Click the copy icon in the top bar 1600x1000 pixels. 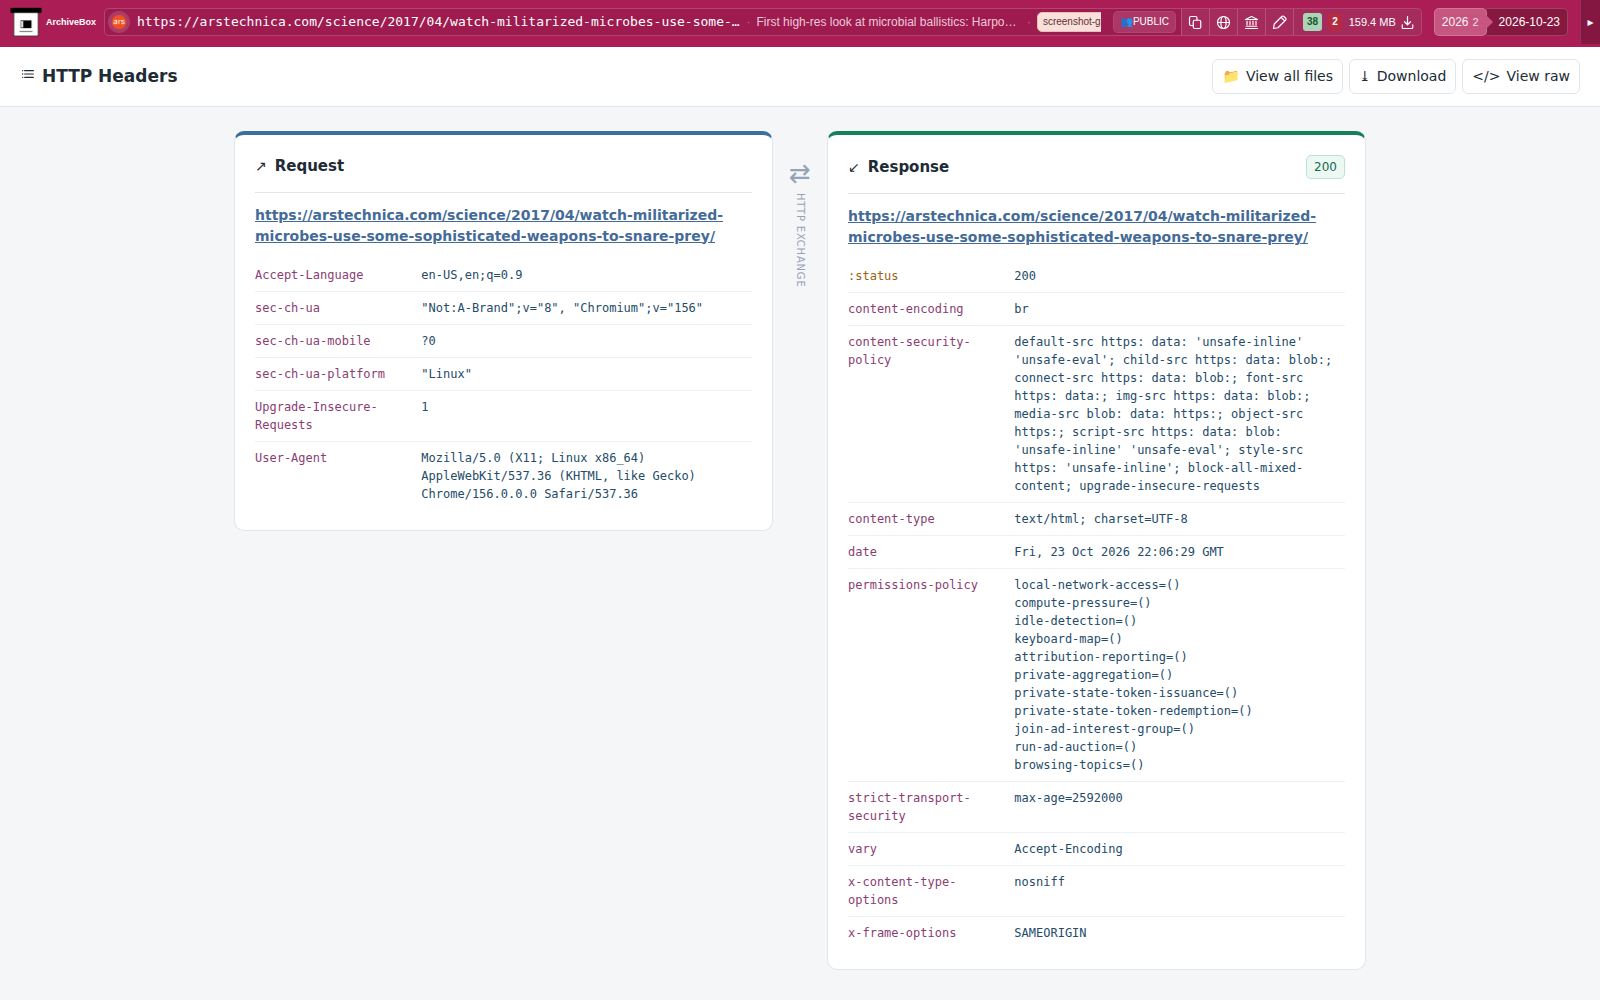[x=1195, y=22]
